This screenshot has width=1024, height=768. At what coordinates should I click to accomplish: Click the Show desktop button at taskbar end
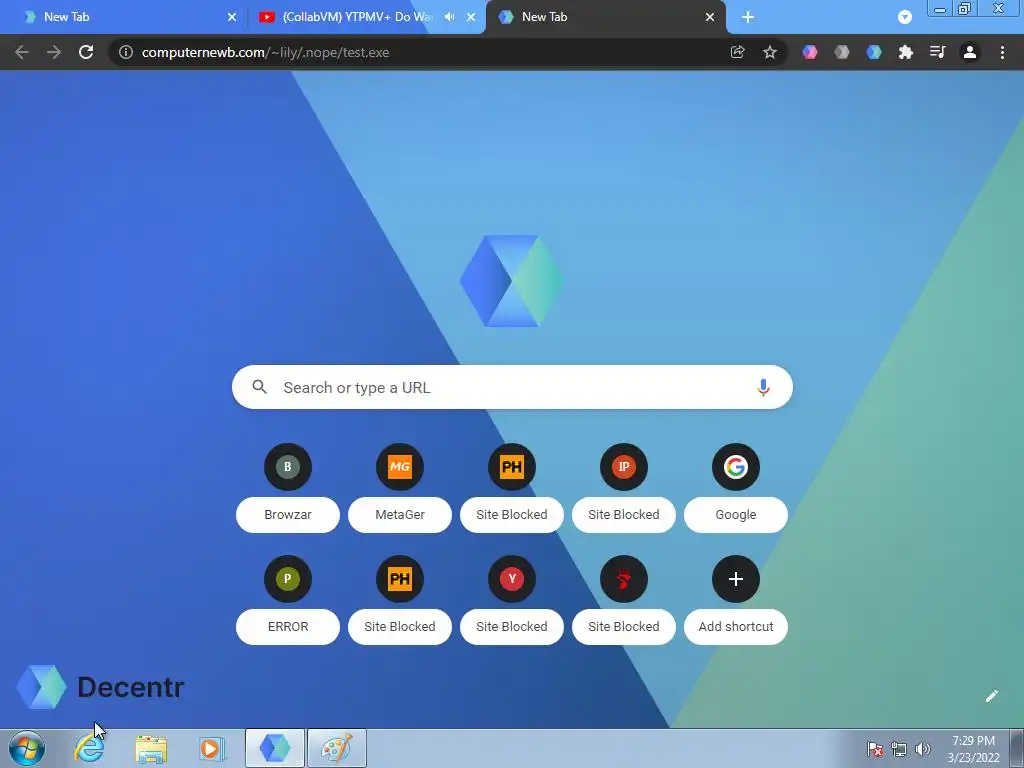point(1016,748)
